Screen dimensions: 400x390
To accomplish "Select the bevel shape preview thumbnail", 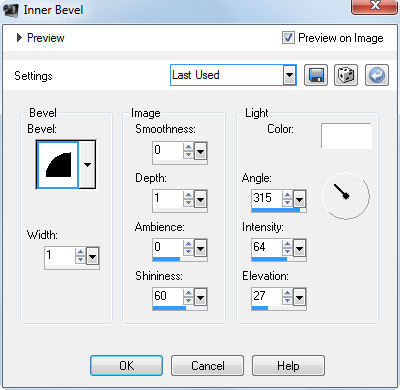I will [58, 165].
